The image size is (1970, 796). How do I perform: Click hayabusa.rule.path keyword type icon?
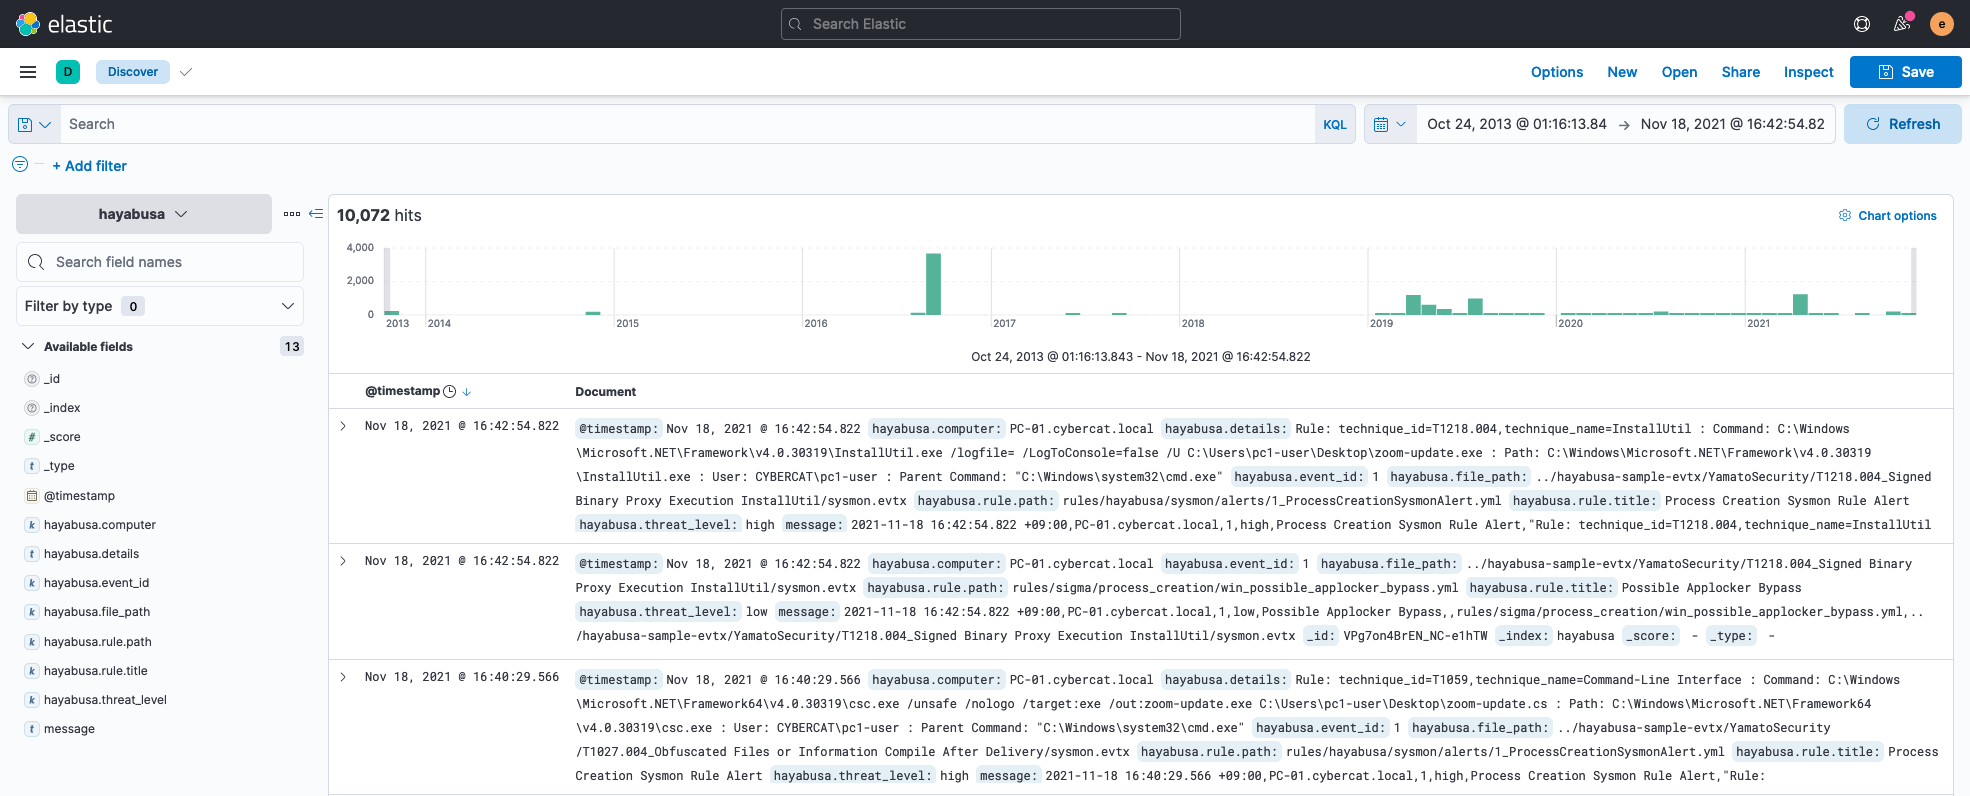pos(32,642)
